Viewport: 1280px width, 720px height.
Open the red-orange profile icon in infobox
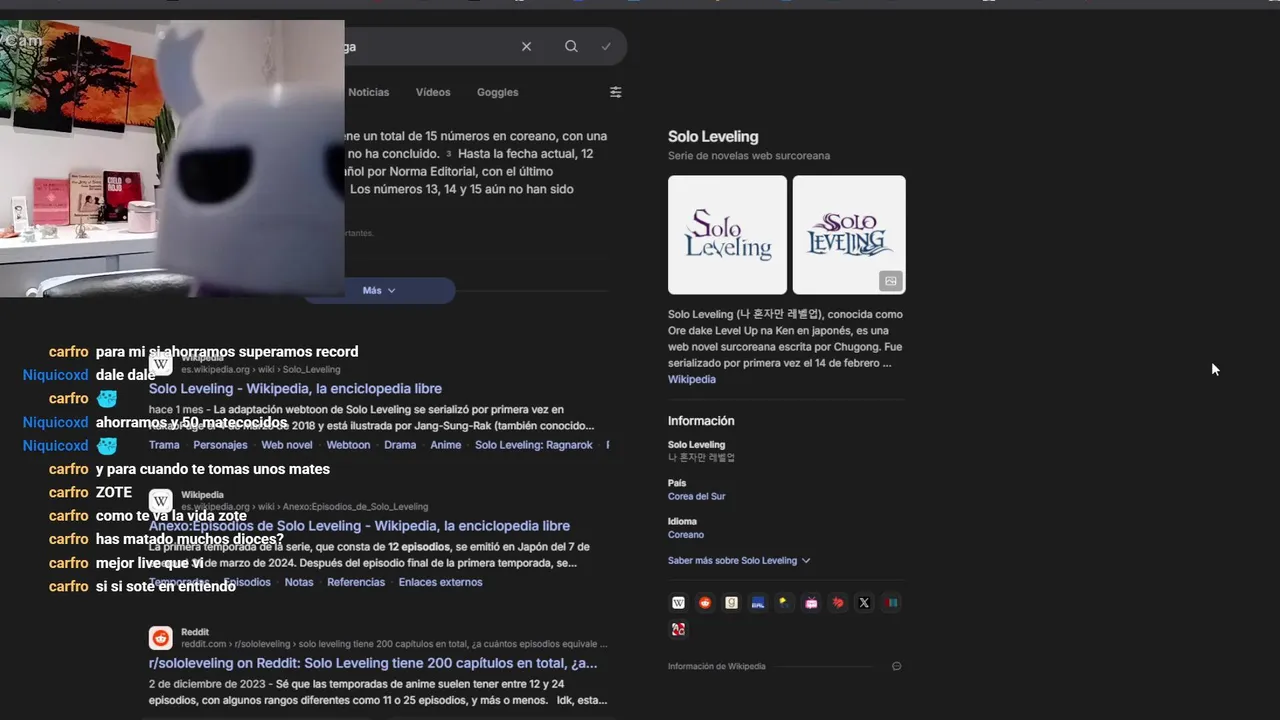point(838,603)
